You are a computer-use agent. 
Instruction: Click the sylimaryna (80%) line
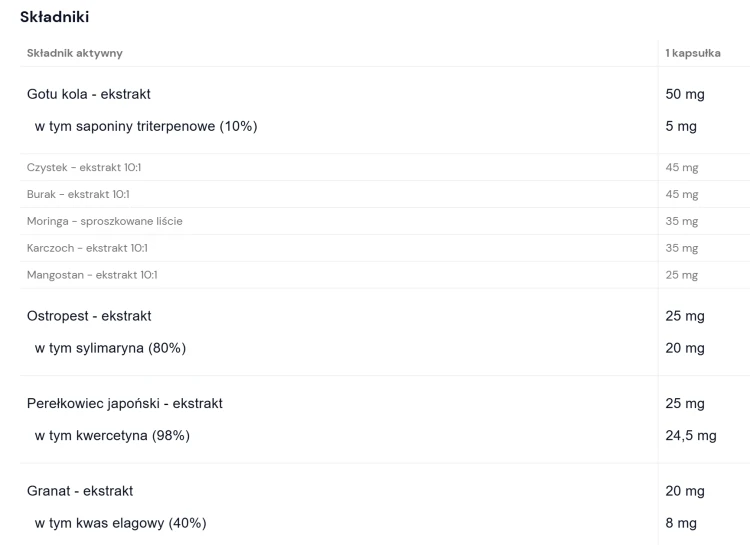(110, 348)
